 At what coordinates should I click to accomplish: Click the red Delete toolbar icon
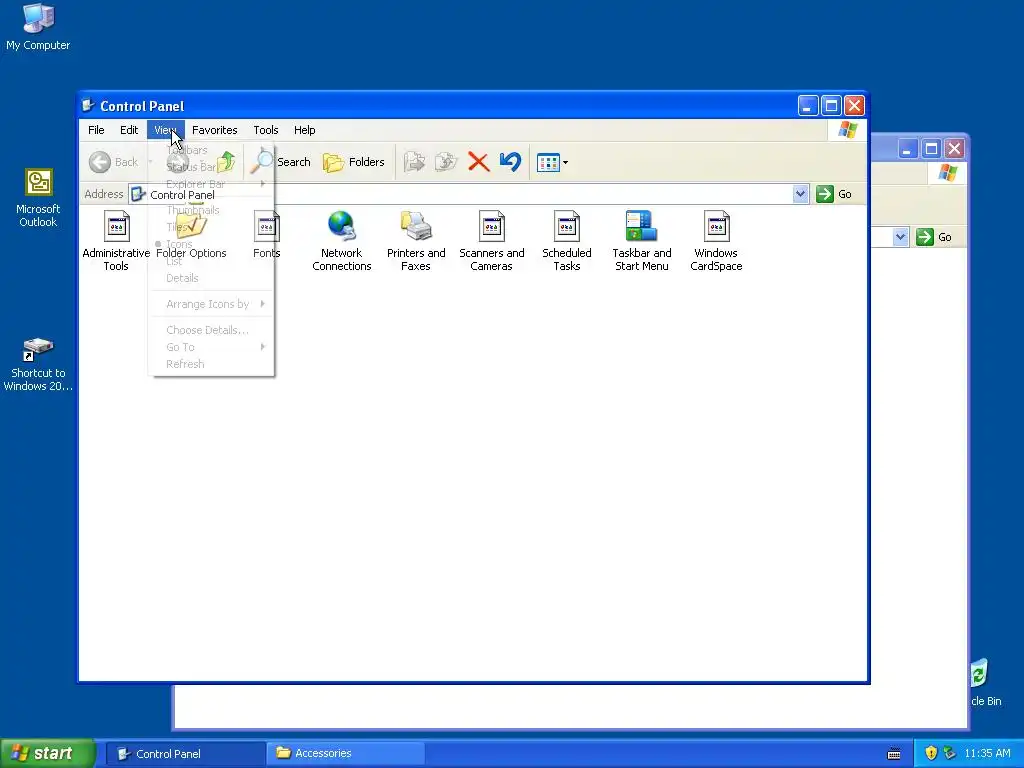(479, 162)
